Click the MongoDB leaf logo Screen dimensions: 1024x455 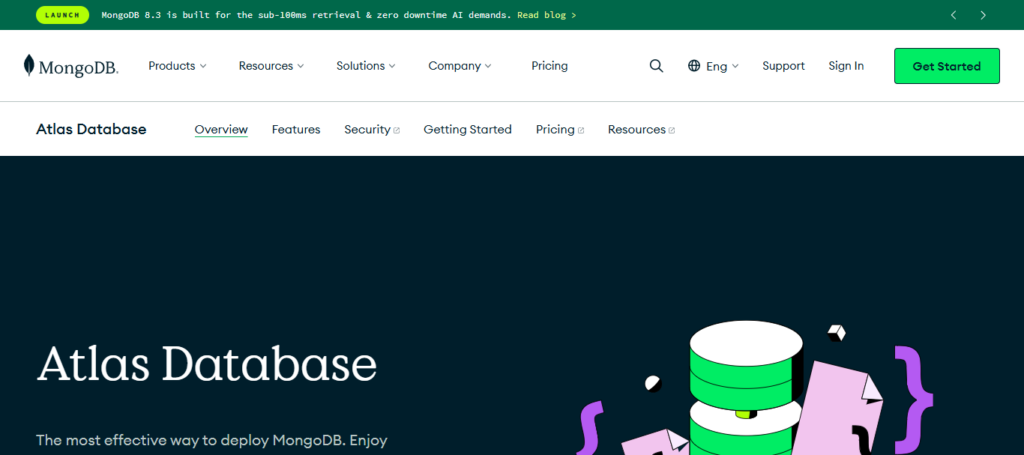point(71,66)
